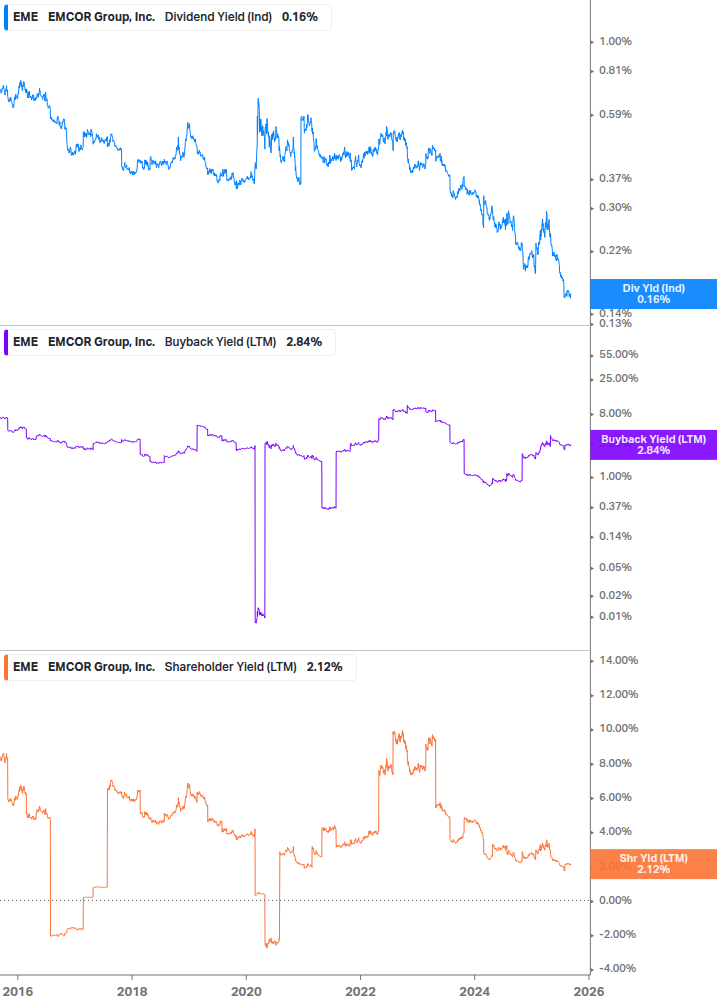Image resolution: width=717 pixels, height=1005 pixels.
Task: Click the 0.02% buyback yield axis label
Action: [x=615, y=595]
